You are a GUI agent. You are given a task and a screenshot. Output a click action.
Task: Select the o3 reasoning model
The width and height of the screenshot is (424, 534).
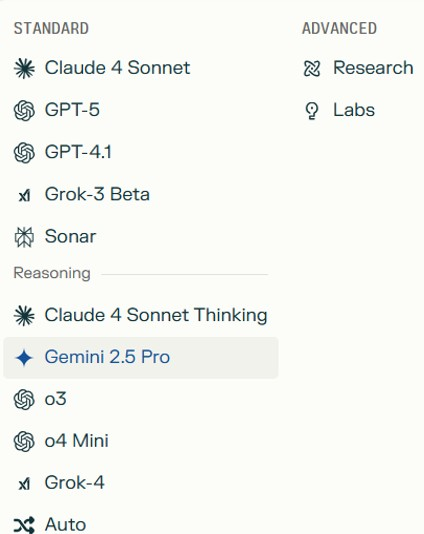point(141,399)
